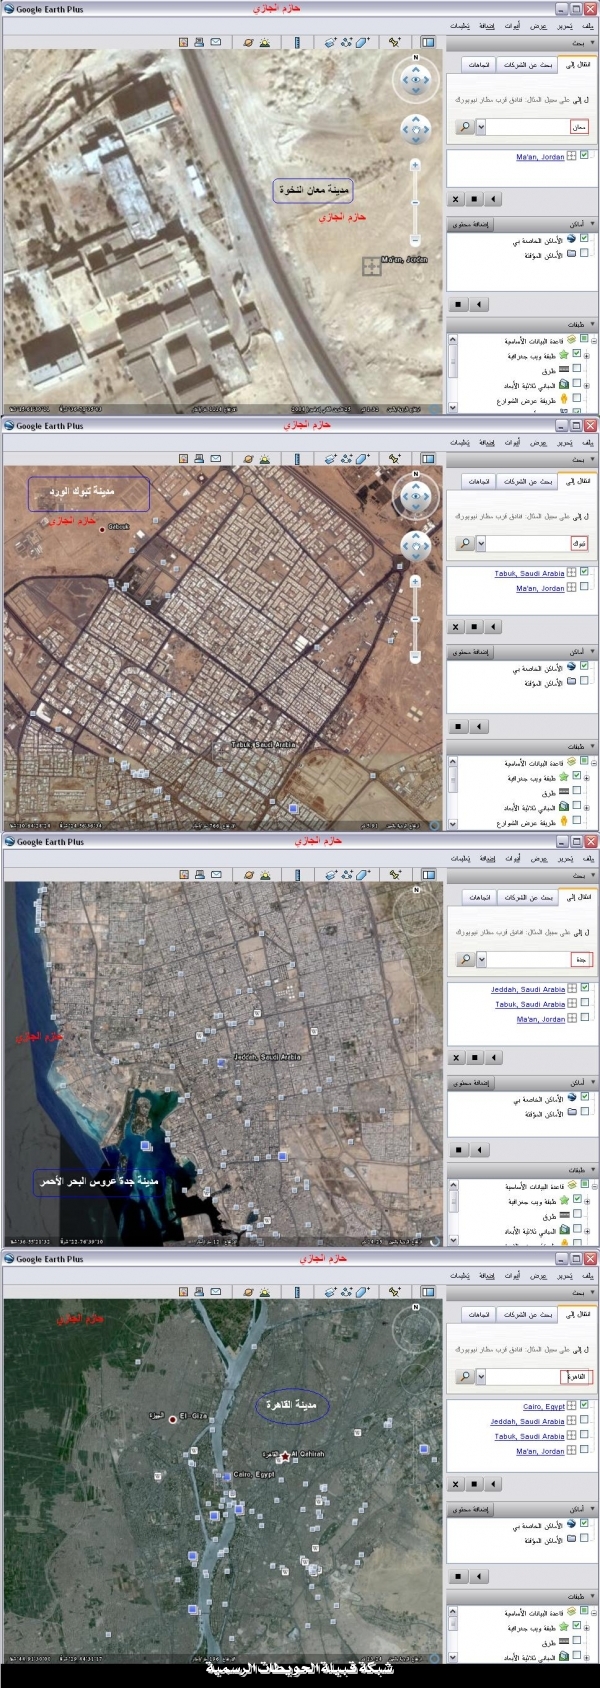Click Jeddah, Saudi Arabia link in Jeddah window
This screenshot has width=600, height=1688.
coord(527,990)
